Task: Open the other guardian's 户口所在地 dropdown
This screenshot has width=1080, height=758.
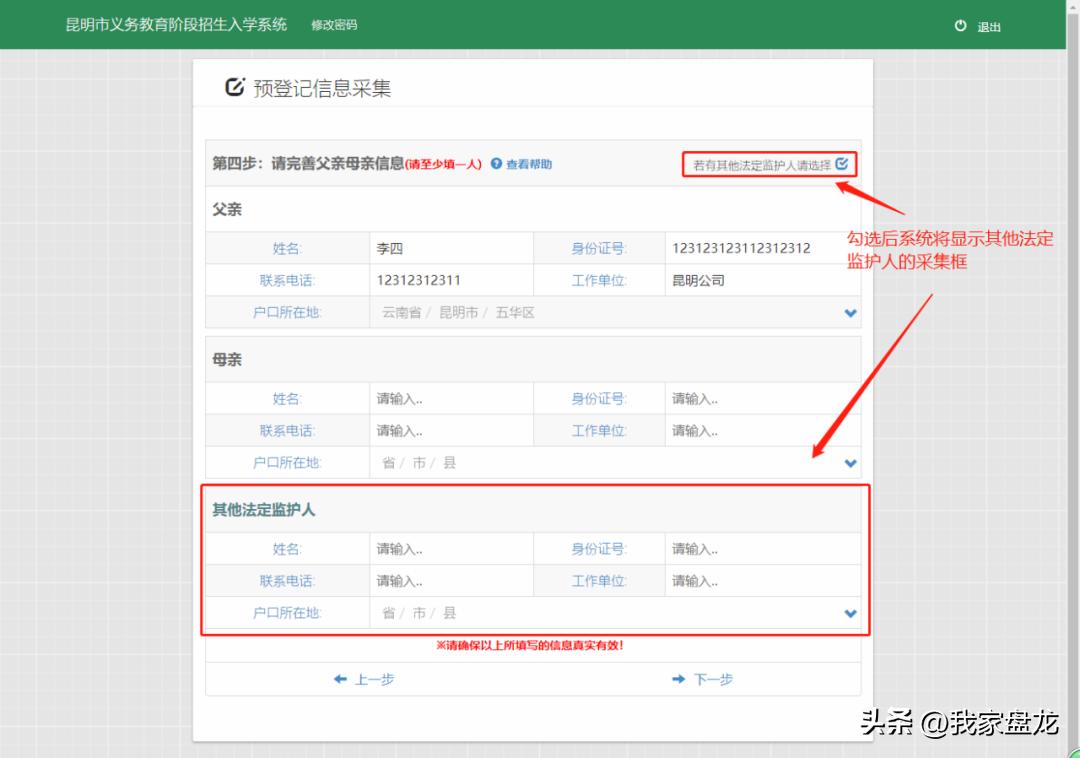Action: coord(851,613)
